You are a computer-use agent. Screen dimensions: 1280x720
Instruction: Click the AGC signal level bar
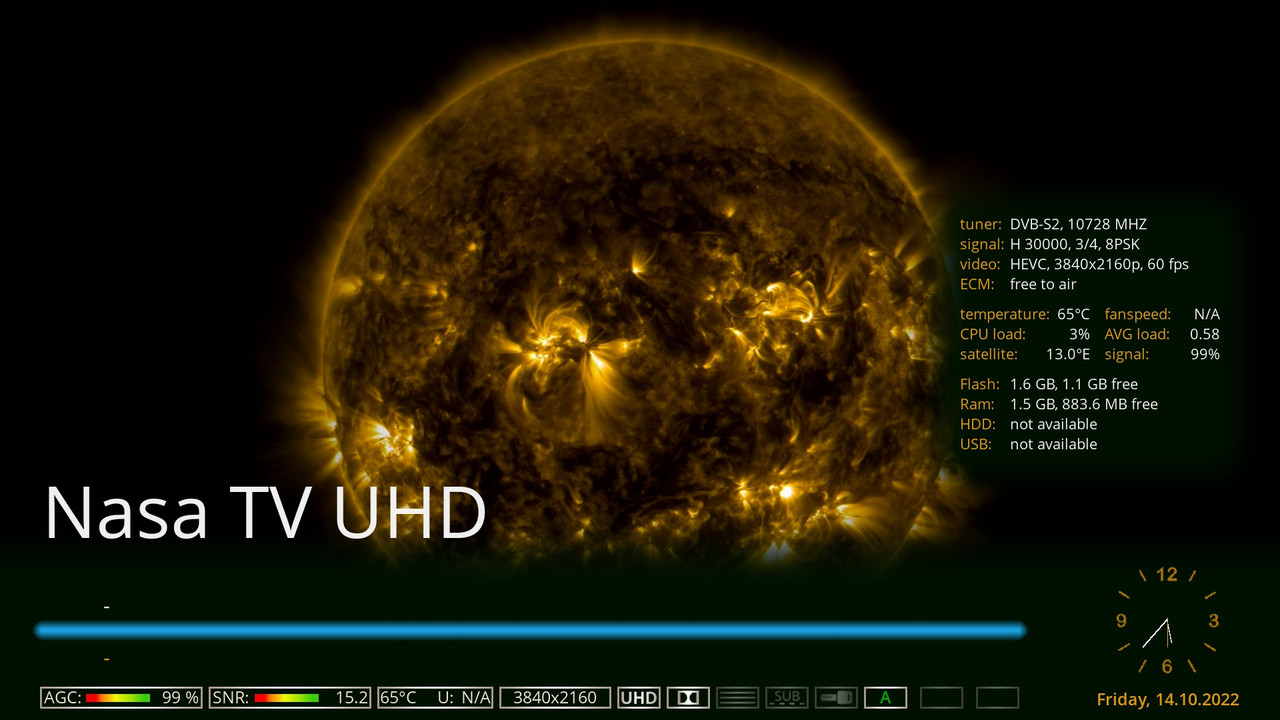click(x=118, y=698)
